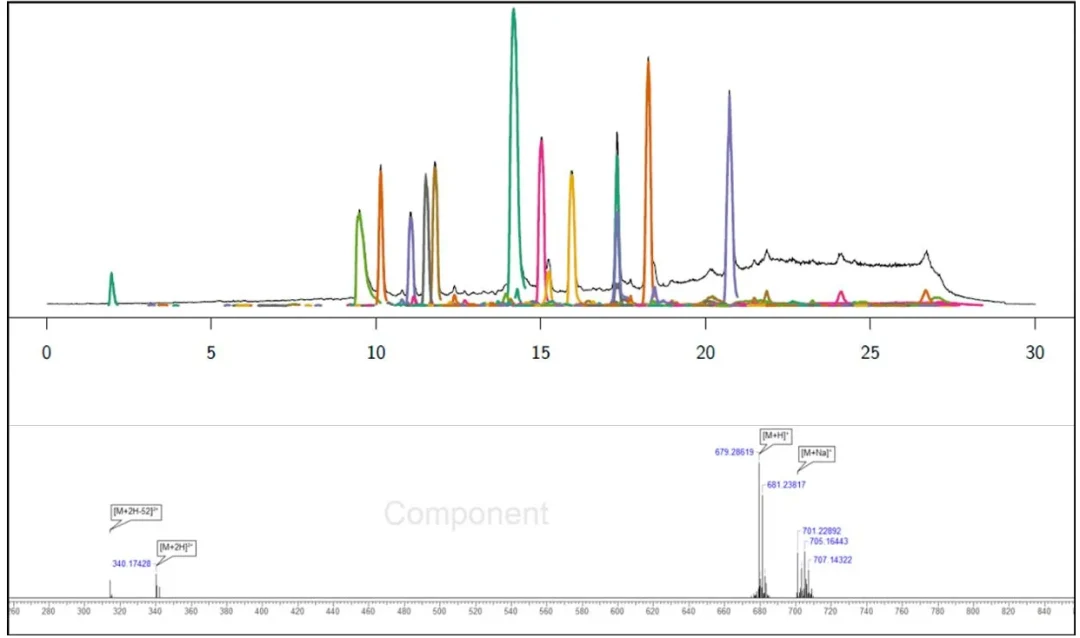Click the [M+Na]+ annotation label
This screenshot has height=638, width=1080.
tap(817, 453)
